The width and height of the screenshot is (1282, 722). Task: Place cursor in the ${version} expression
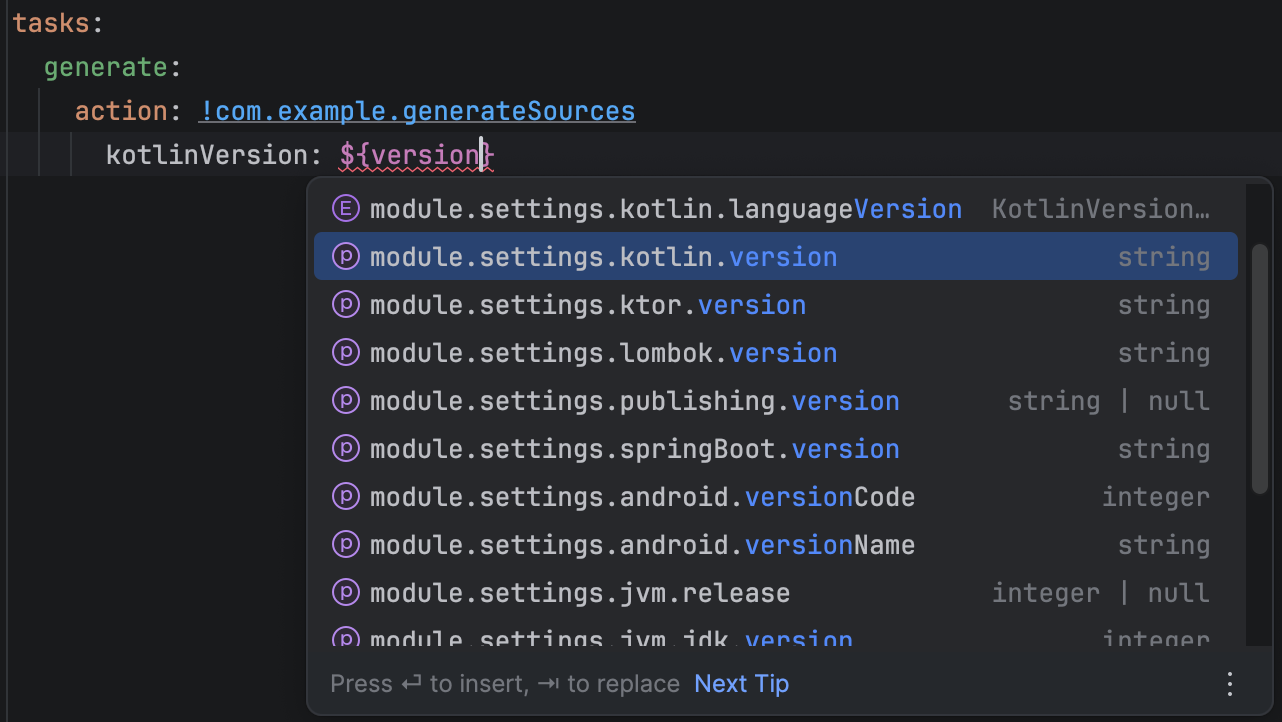point(417,155)
